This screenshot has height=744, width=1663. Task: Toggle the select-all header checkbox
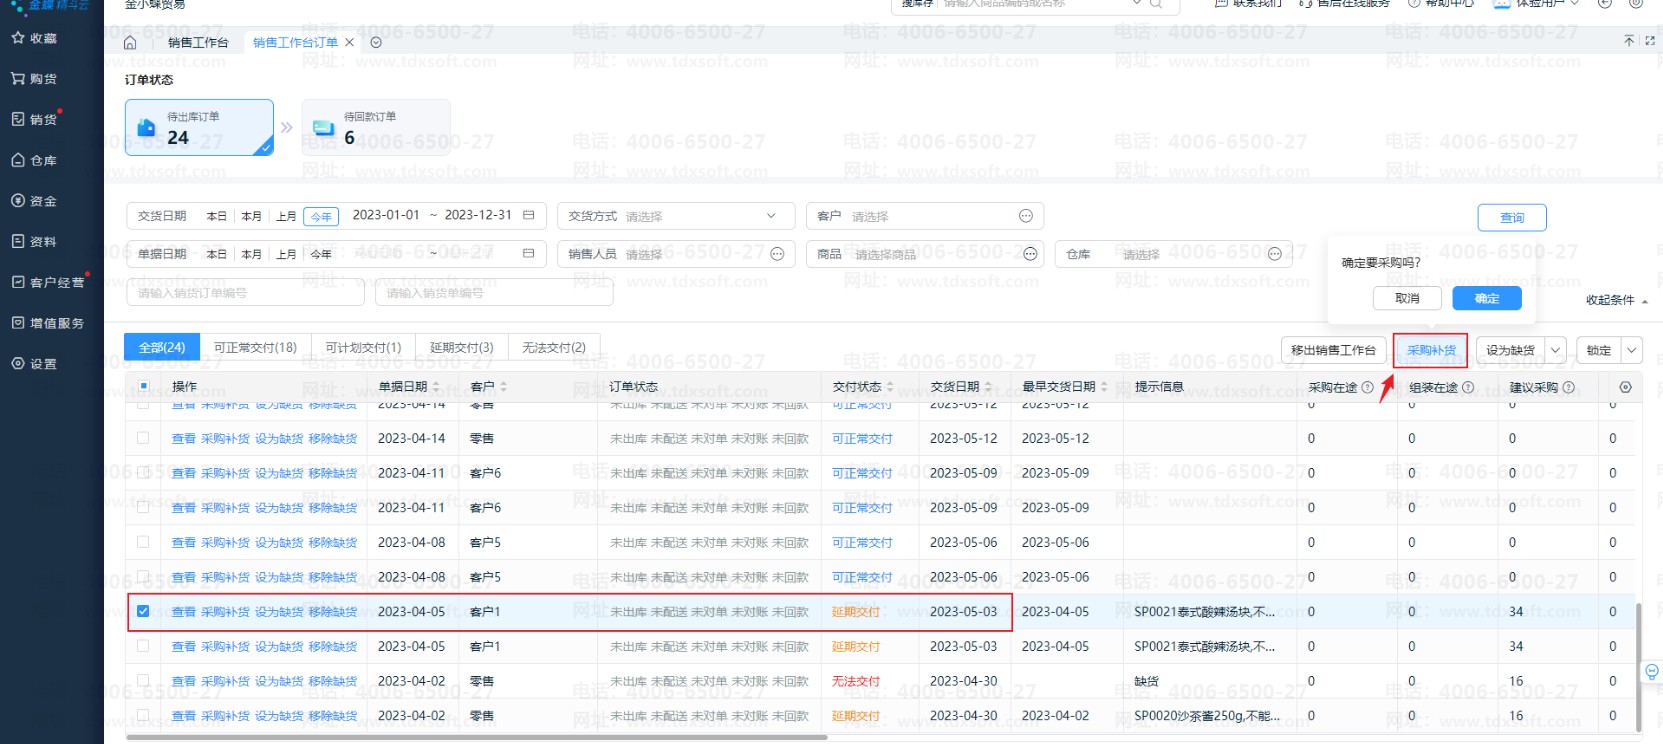pos(143,386)
